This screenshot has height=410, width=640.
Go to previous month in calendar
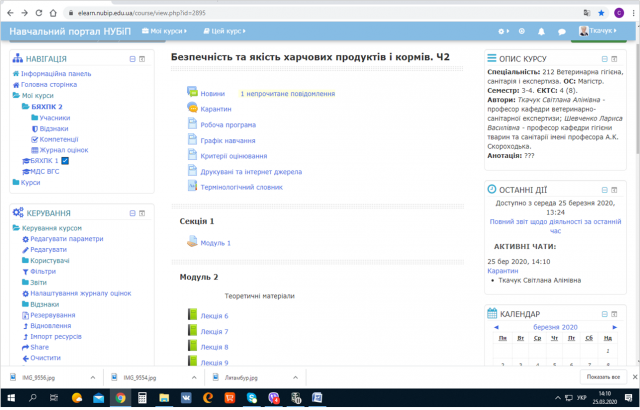(495, 327)
